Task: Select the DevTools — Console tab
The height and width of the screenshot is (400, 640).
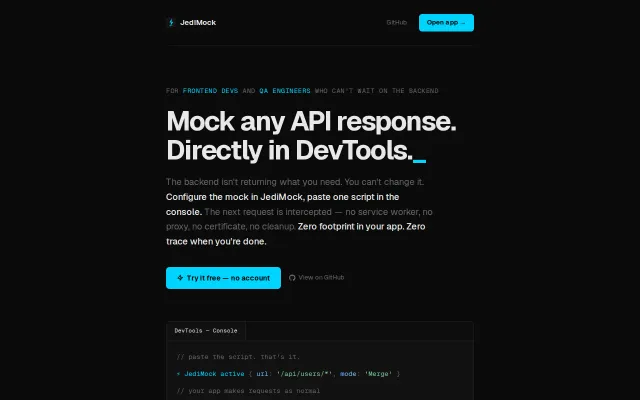Action: (x=206, y=331)
